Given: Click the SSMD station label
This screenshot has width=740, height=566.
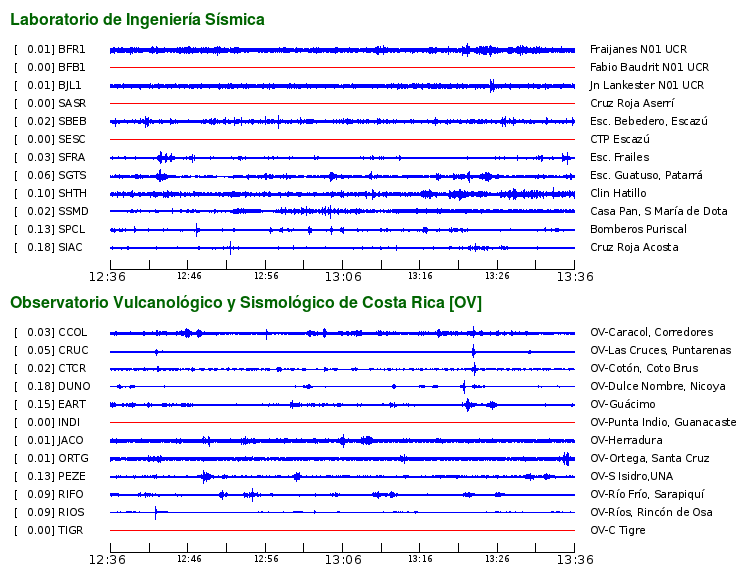Looking at the screenshot, I should tap(73, 211).
